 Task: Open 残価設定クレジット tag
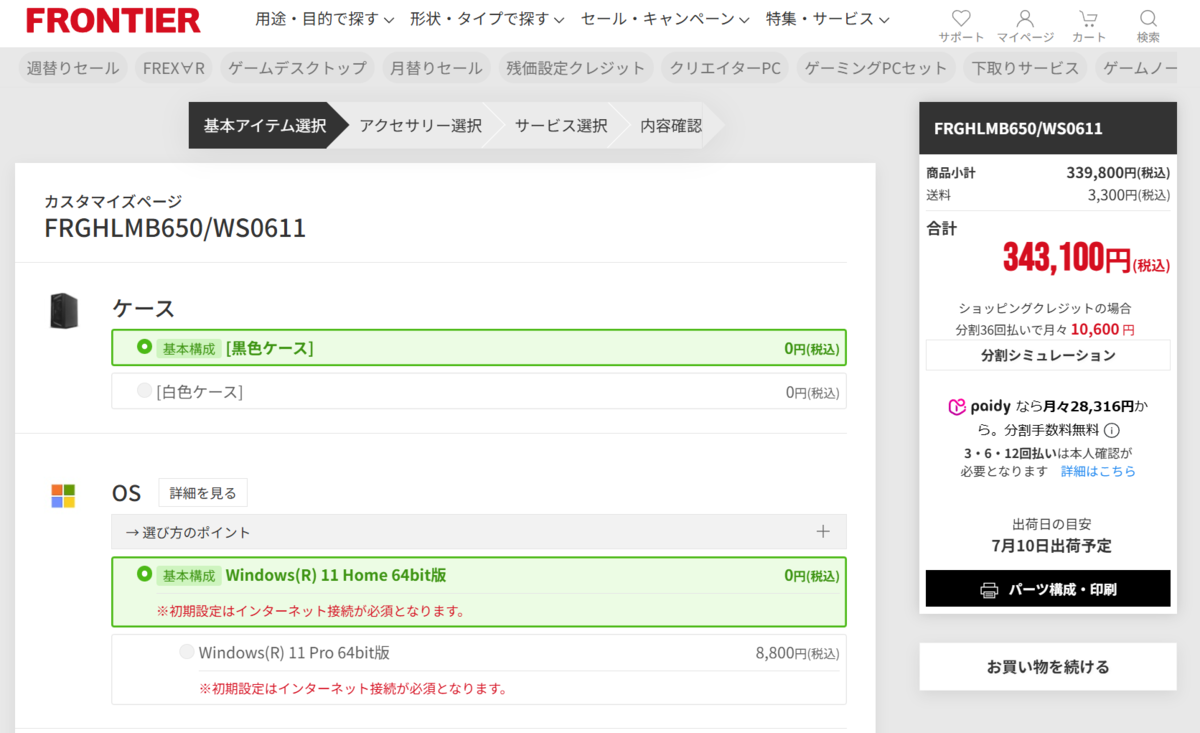tap(576, 68)
